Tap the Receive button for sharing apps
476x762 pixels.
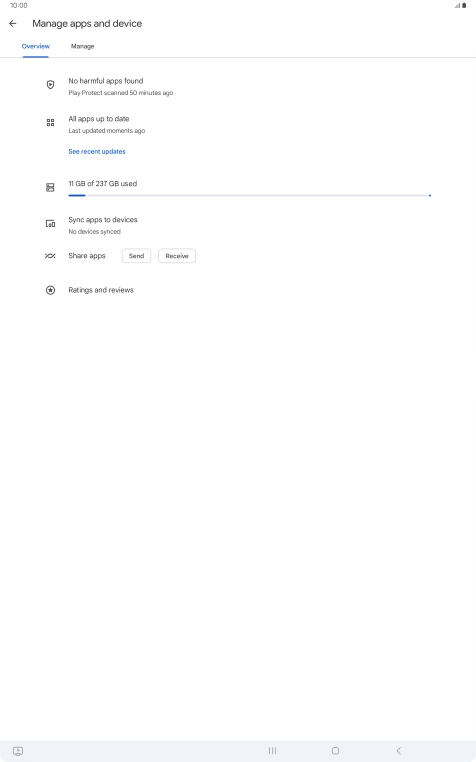177,256
